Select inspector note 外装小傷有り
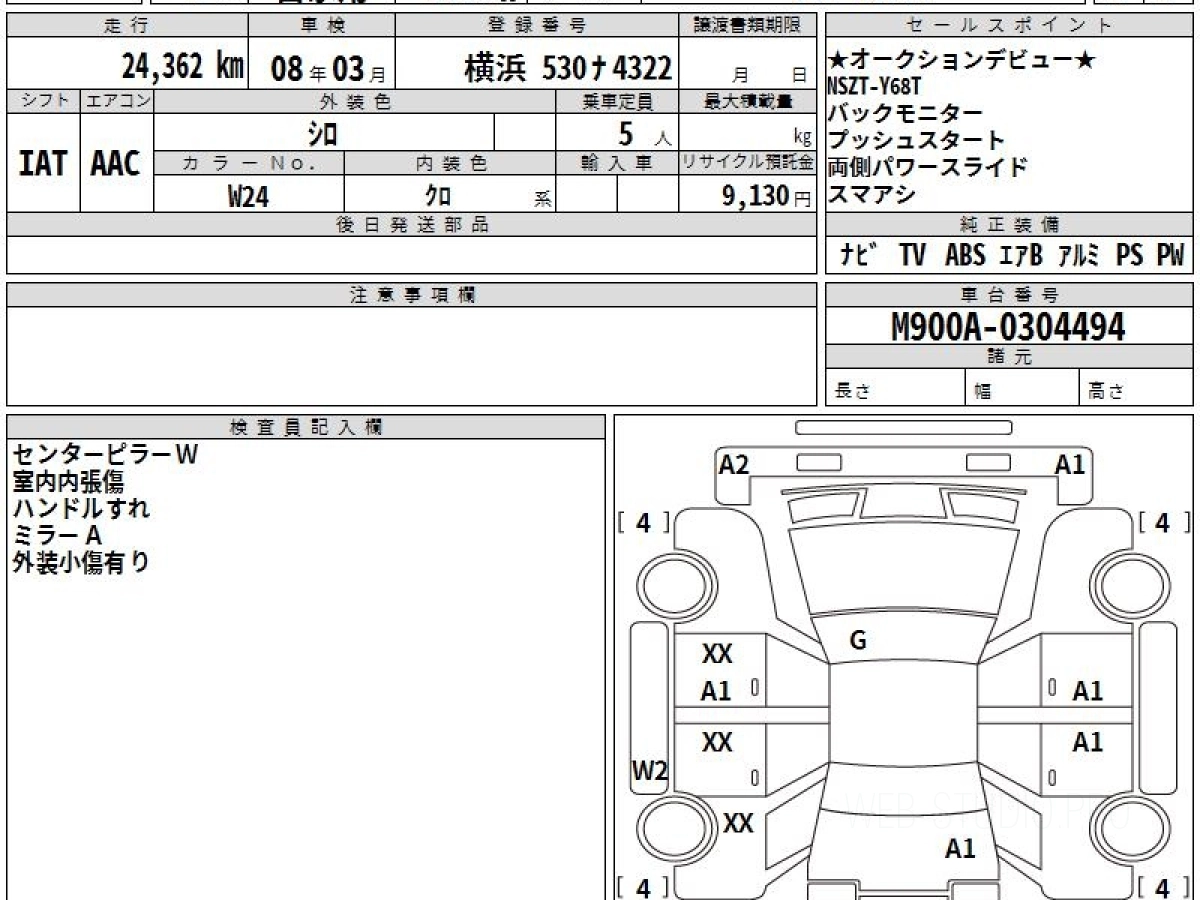Screen dimensions: 1200x900 coord(81,562)
